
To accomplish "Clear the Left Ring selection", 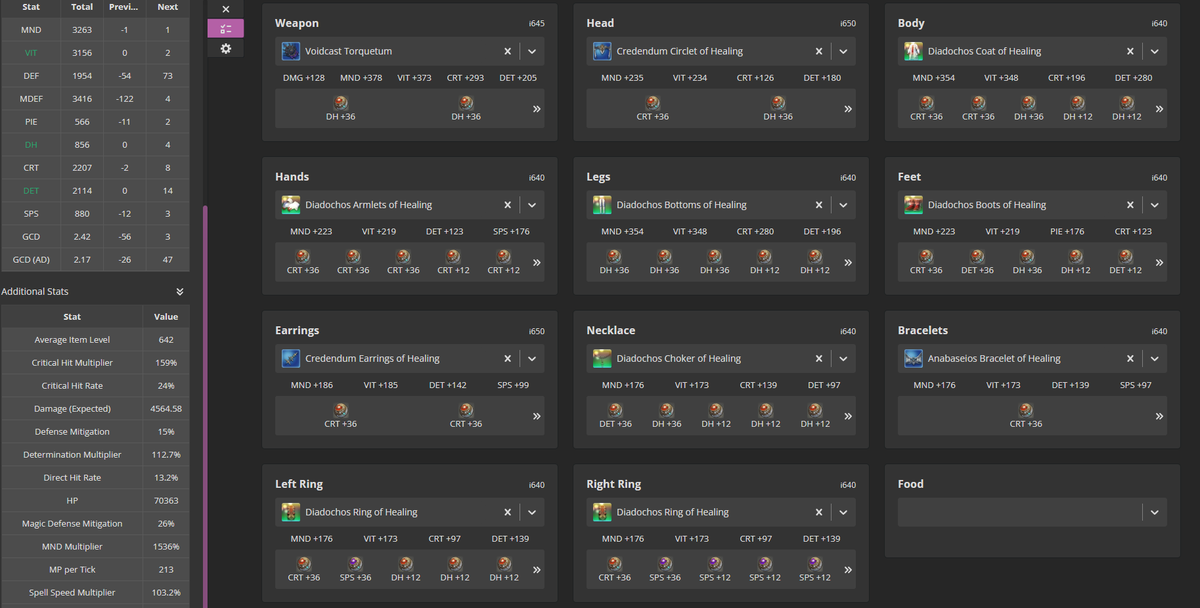I will click(x=507, y=512).
